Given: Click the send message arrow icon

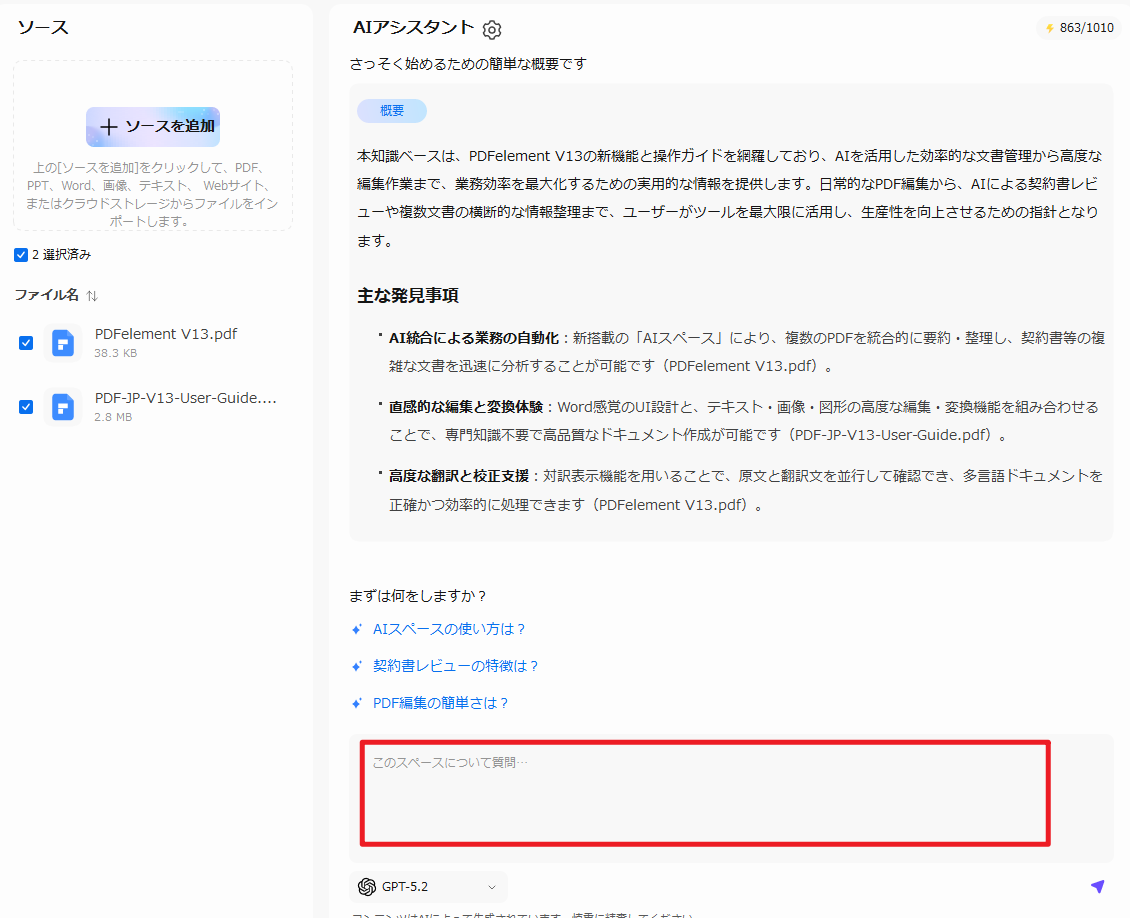Looking at the screenshot, I should [1097, 886].
